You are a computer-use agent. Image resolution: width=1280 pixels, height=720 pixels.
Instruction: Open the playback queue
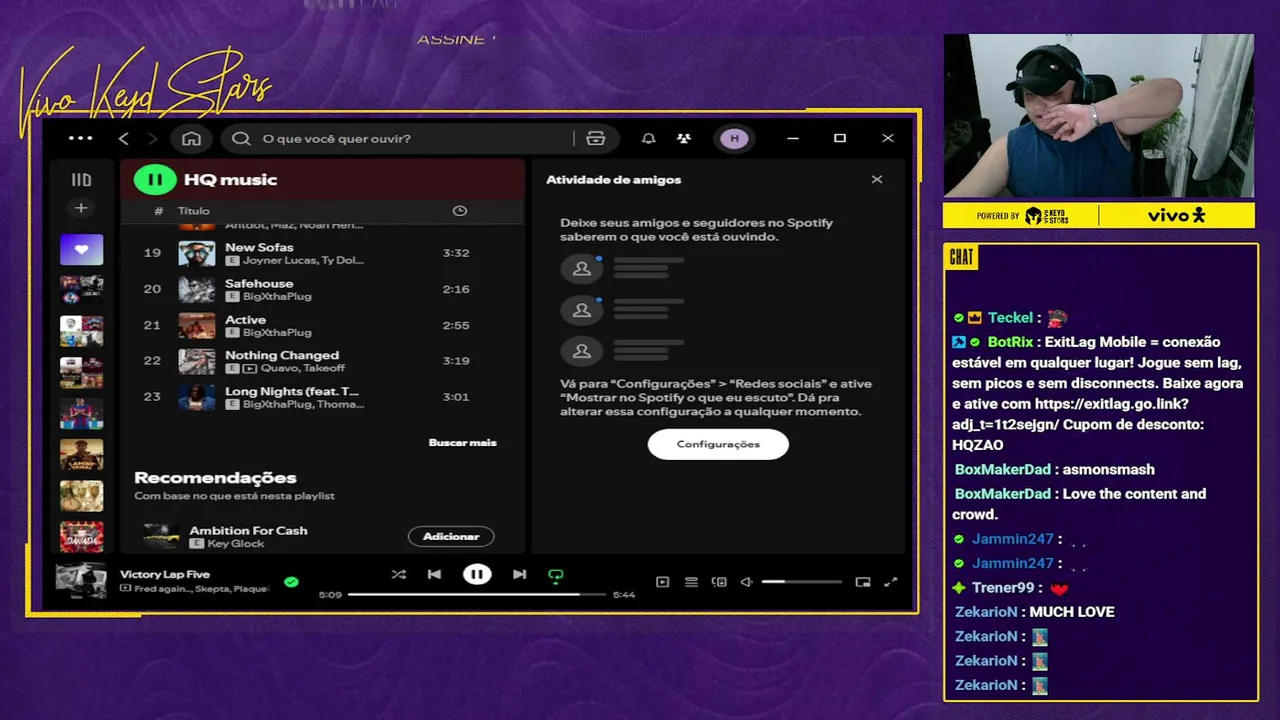[691, 581]
